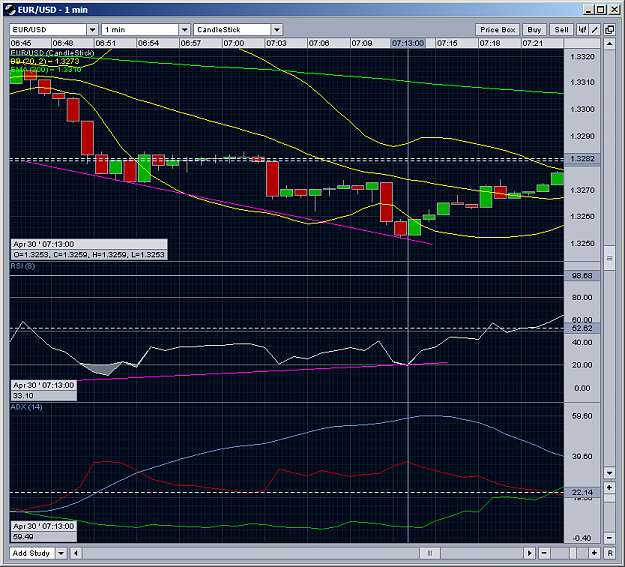Viewport: 625px width, 567px height.
Task: Click the up arrow of price scrollbar
Action: coord(609,43)
